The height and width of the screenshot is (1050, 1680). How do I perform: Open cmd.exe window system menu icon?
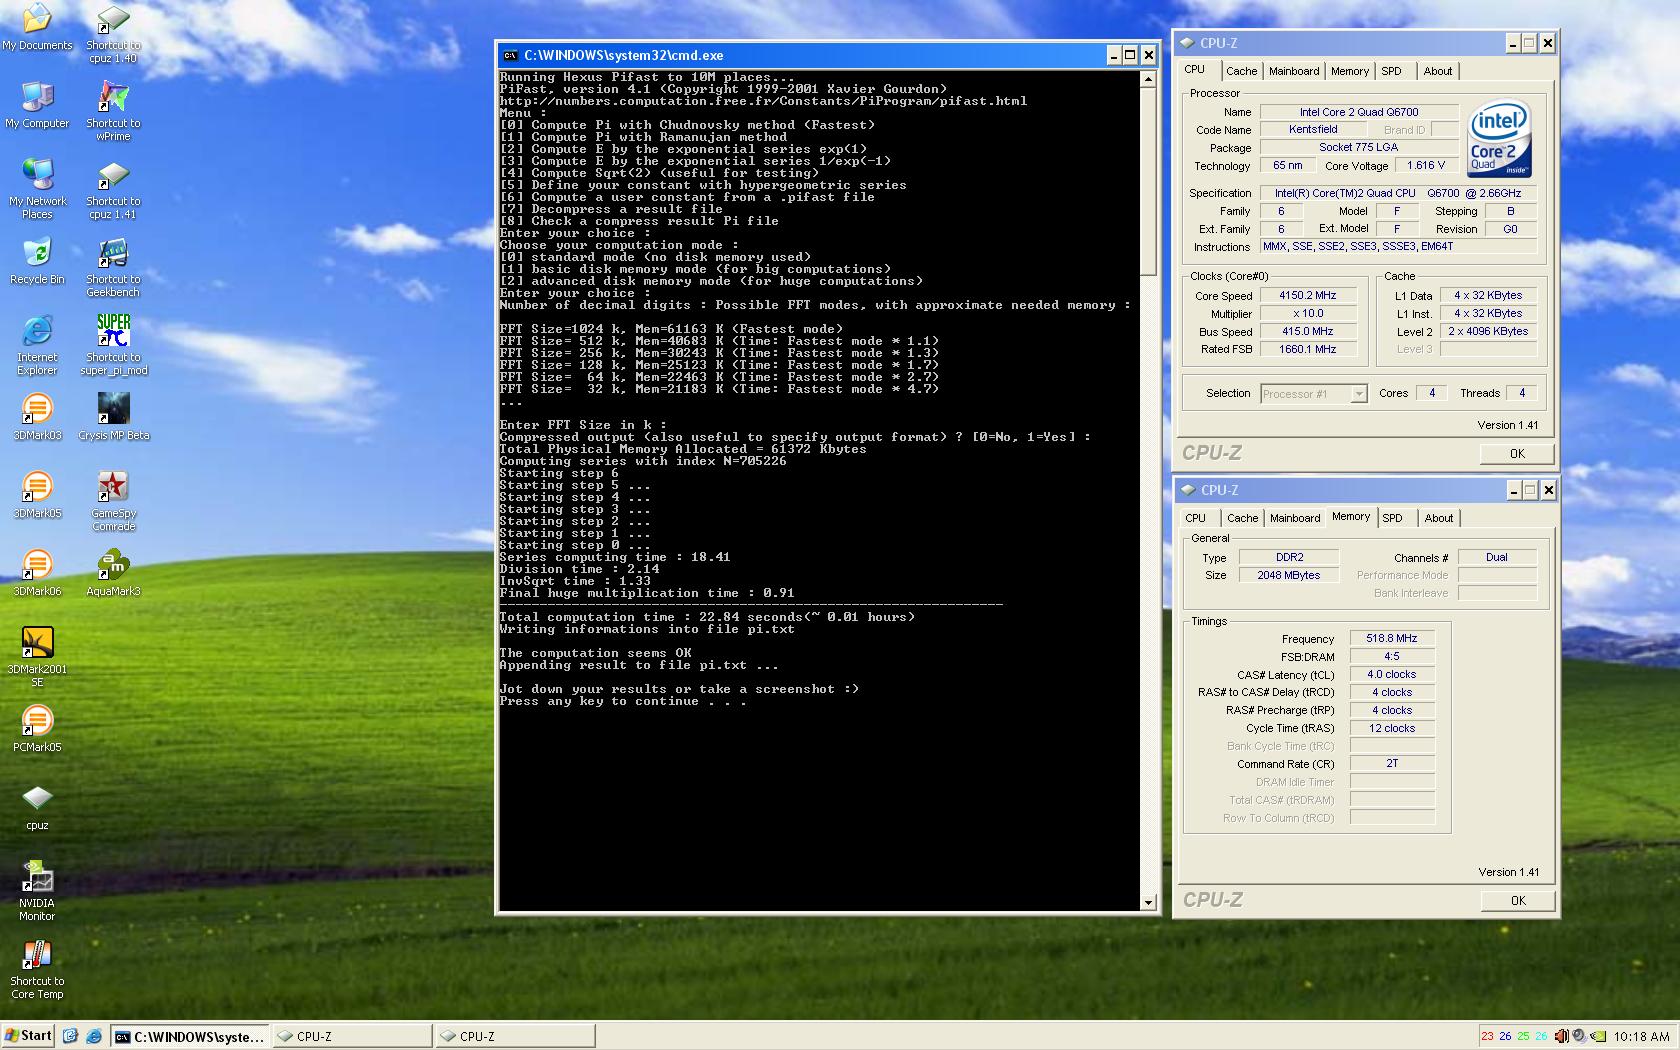tap(510, 55)
